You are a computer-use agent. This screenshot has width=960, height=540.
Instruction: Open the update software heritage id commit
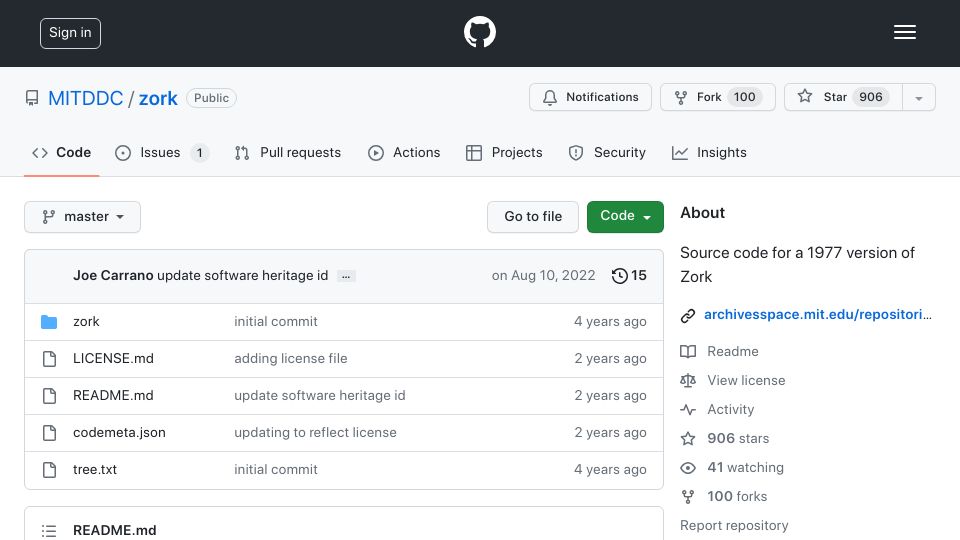tap(242, 276)
